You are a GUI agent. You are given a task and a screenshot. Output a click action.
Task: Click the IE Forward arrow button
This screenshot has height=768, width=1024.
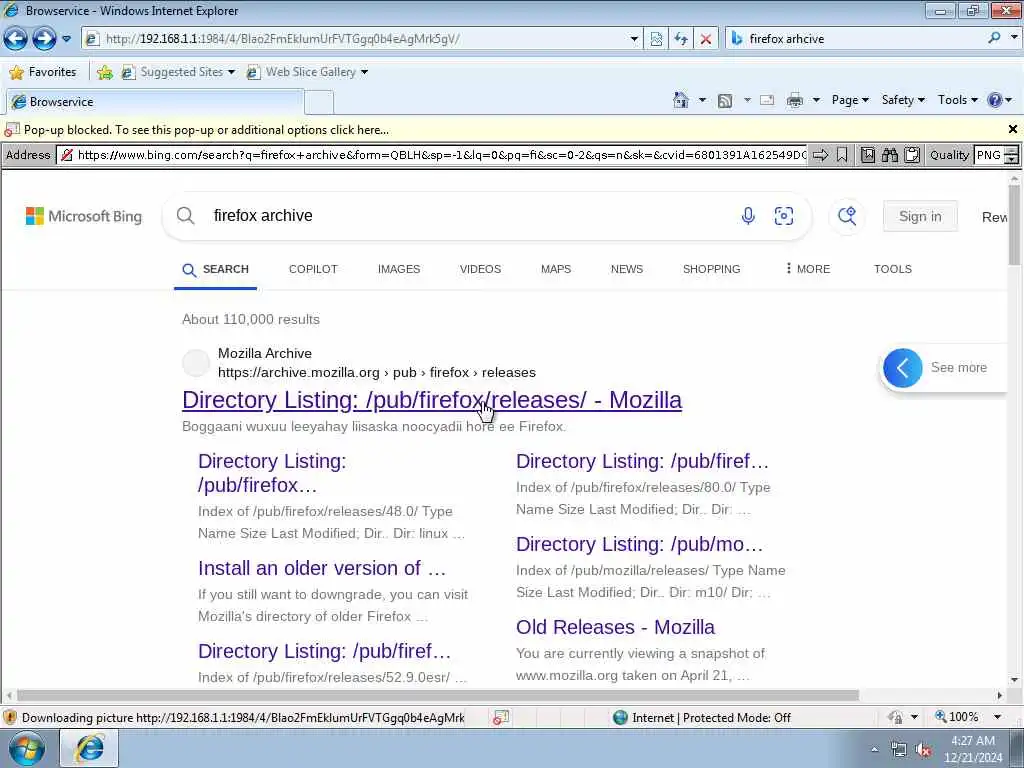[x=44, y=39]
